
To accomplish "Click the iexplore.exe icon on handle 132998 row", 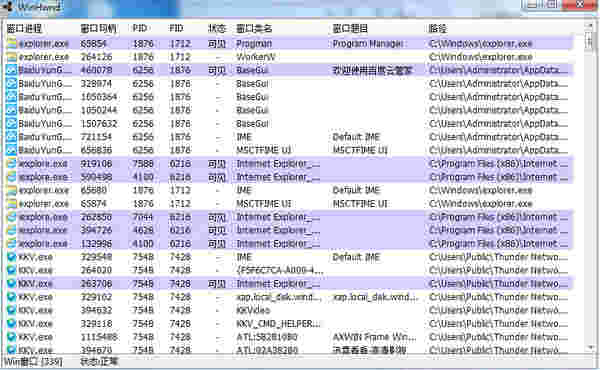I will (11, 244).
